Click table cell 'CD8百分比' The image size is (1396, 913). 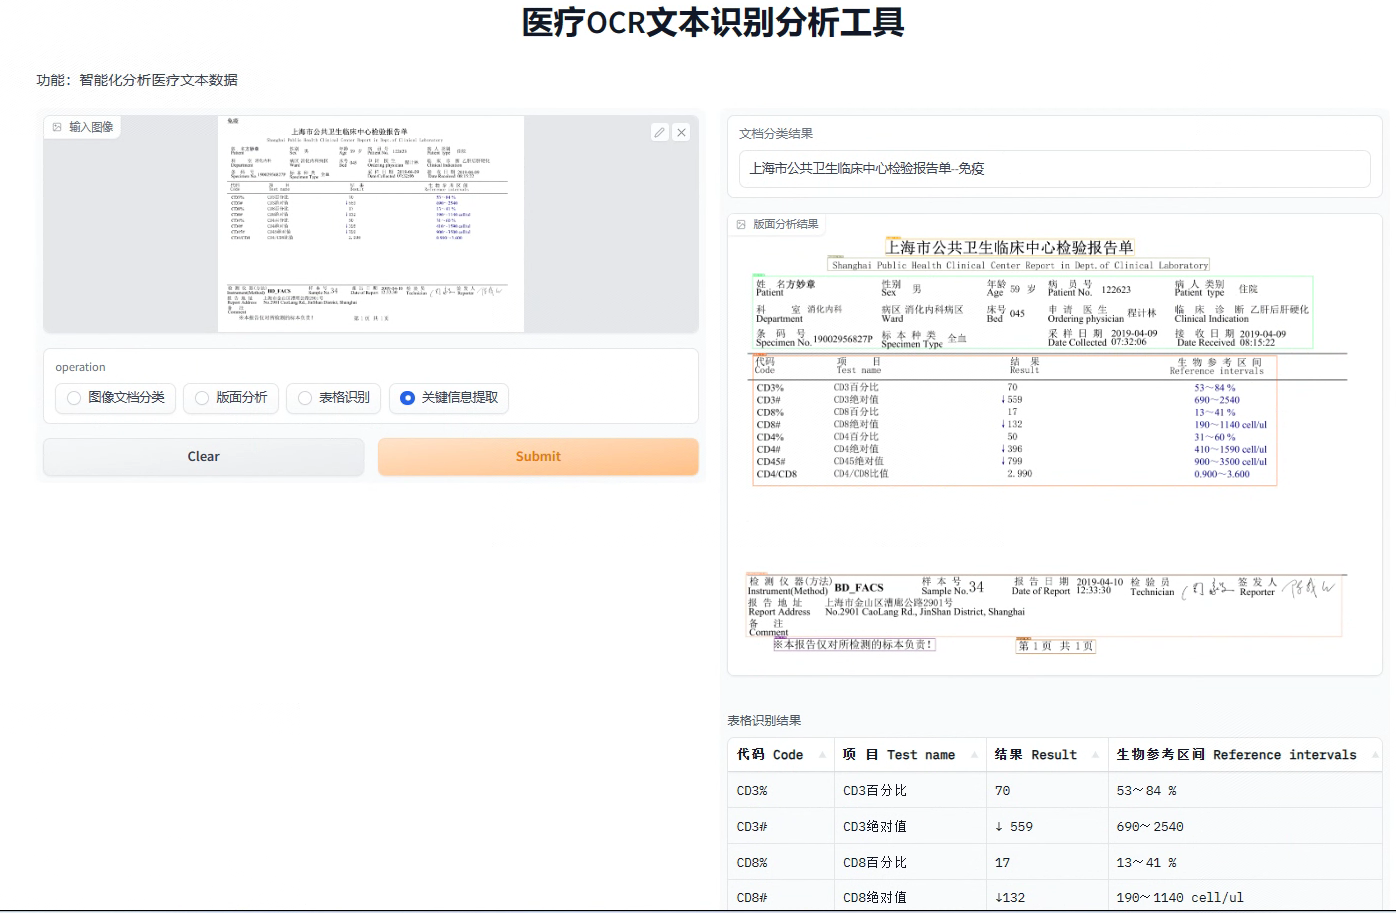coord(911,863)
